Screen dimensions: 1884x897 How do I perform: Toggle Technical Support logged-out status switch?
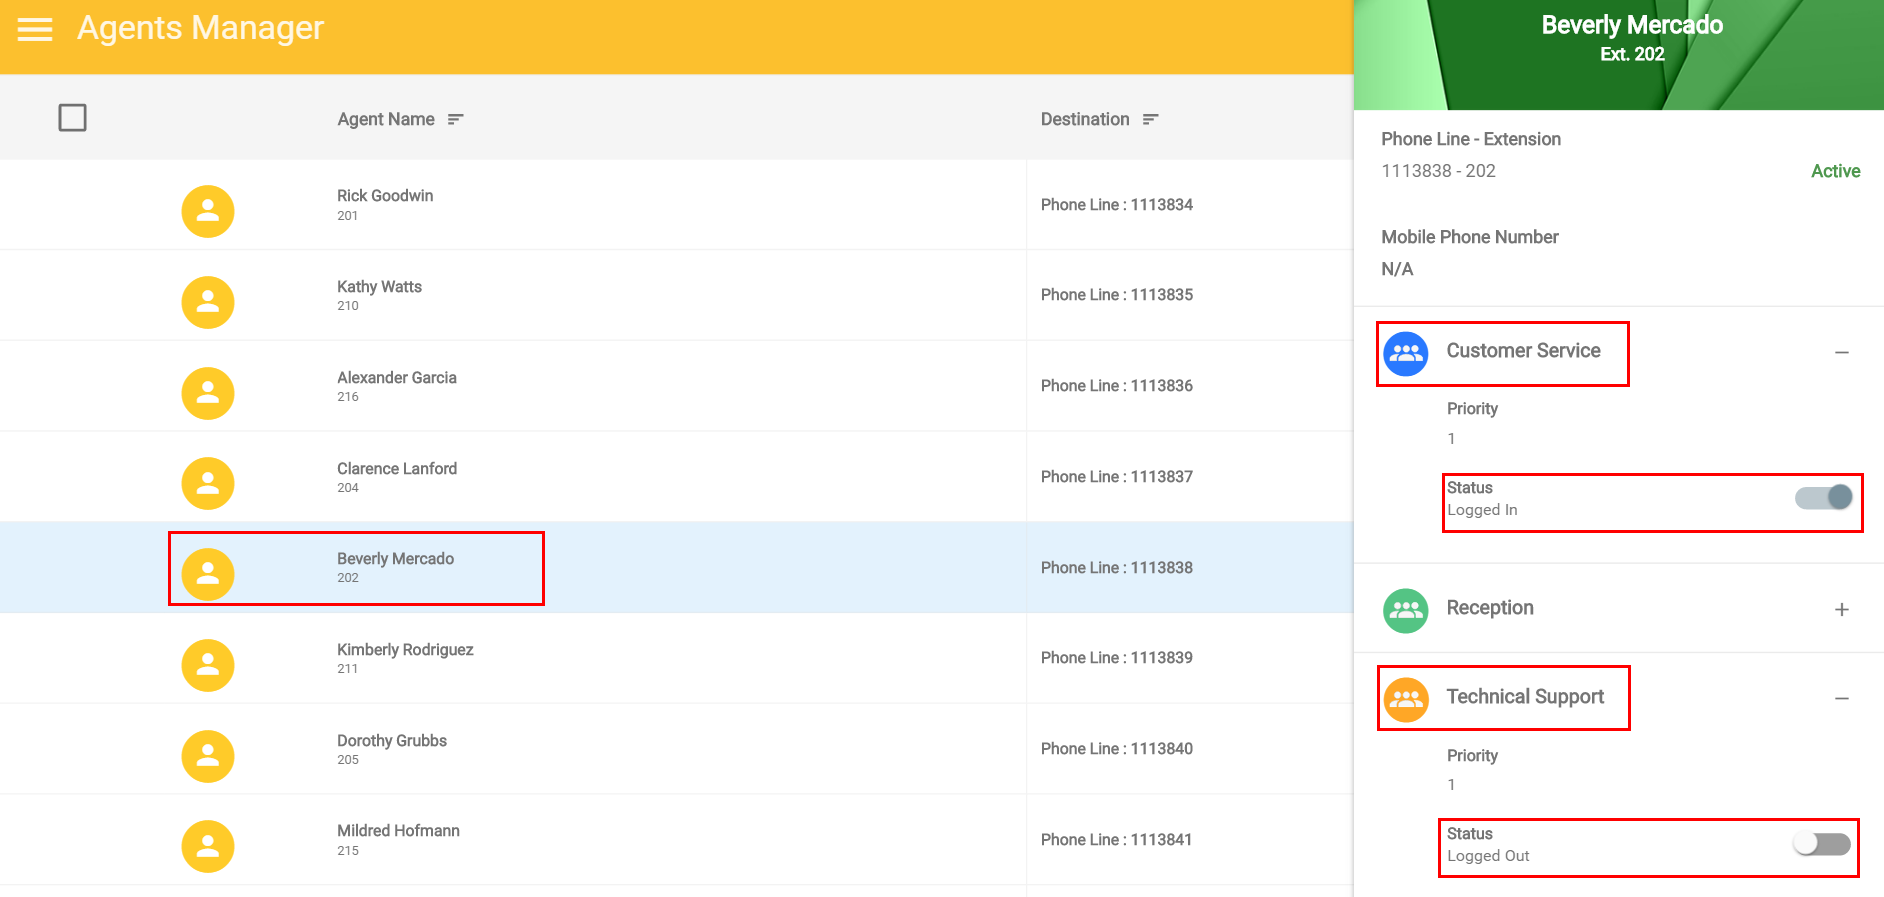tap(1822, 844)
